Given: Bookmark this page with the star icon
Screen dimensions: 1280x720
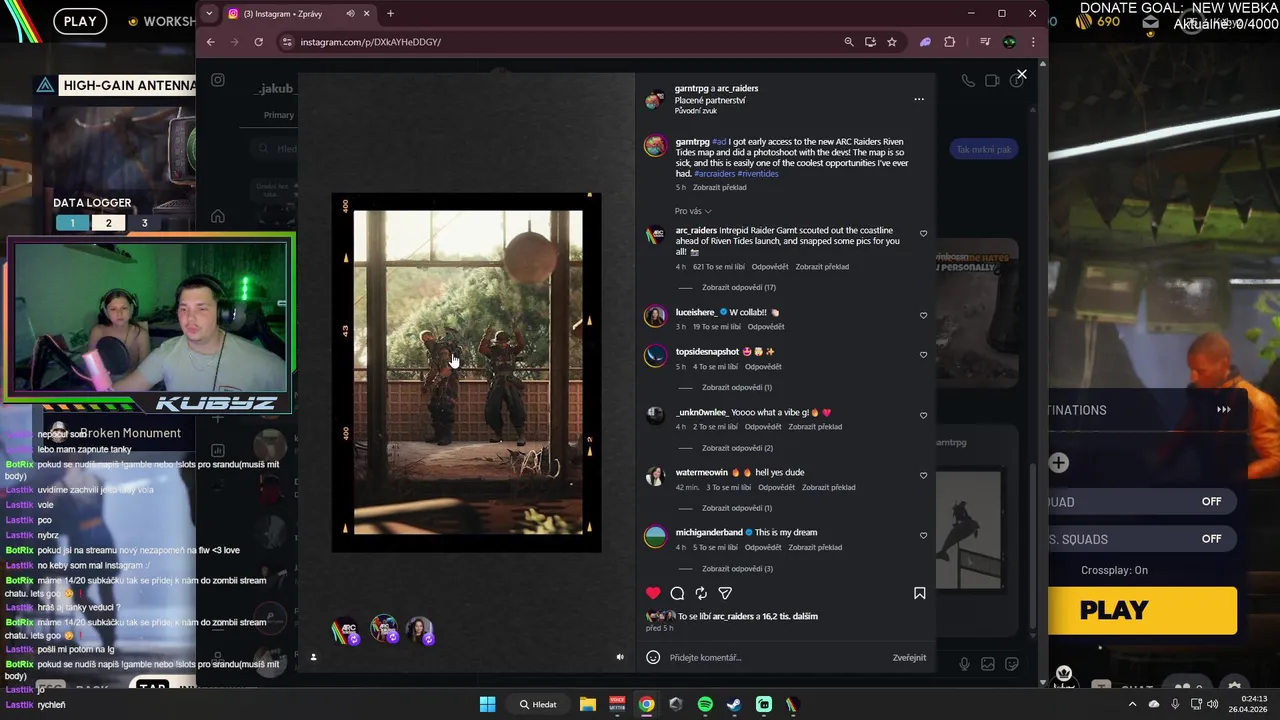Looking at the screenshot, I should 892,42.
